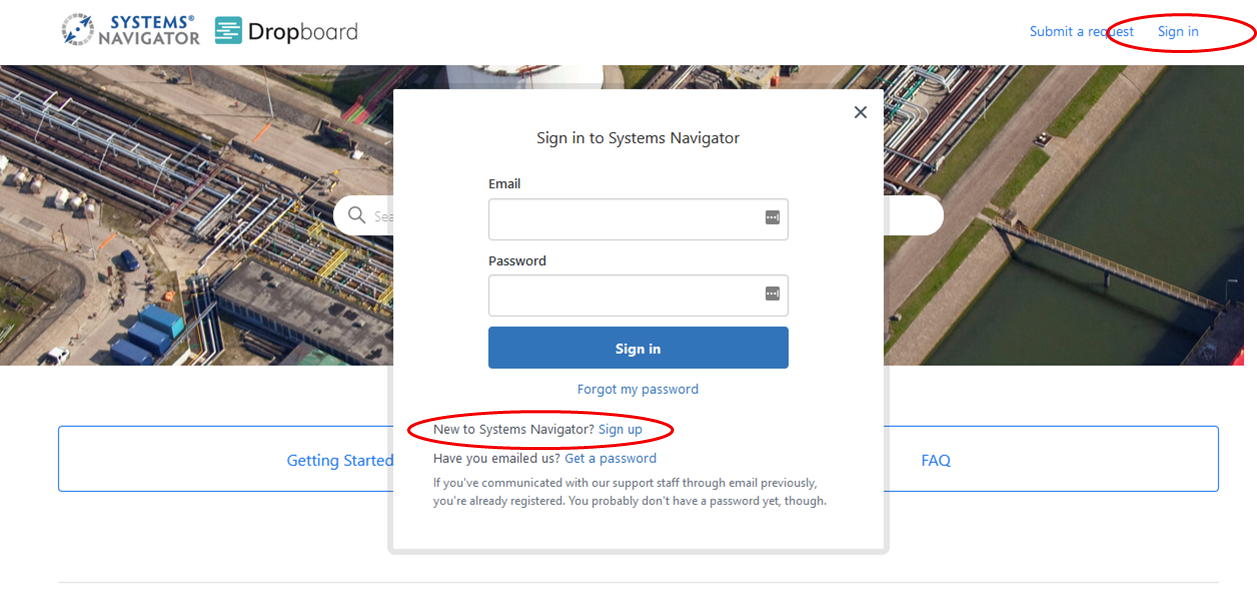This screenshot has width=1257, height=598.
Task: Click the magnifying glass search icon
Action: point(357,215)
